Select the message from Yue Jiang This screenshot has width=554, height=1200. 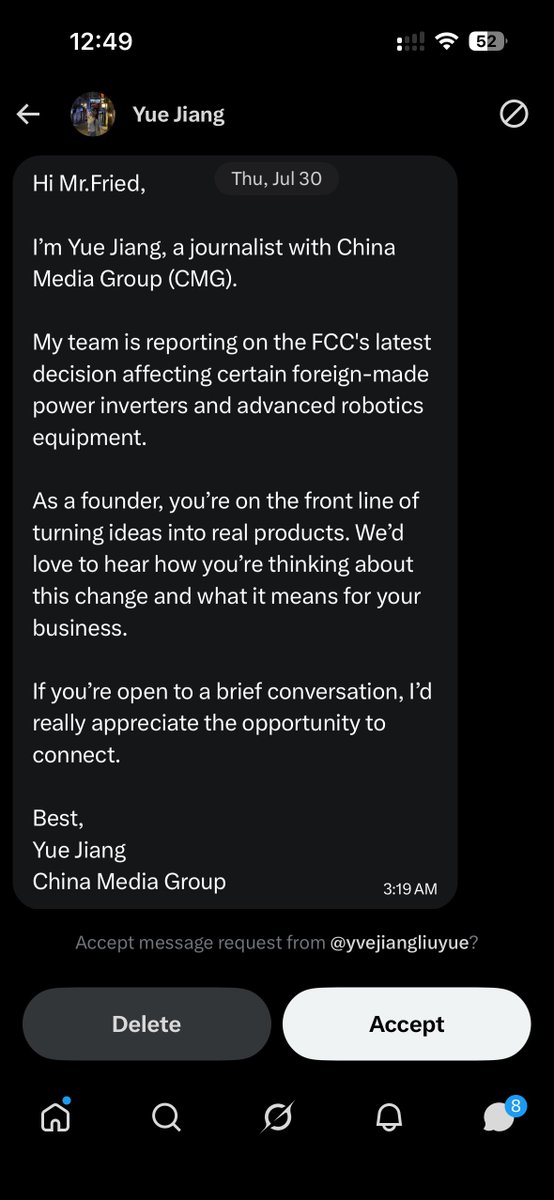[236, 532]
